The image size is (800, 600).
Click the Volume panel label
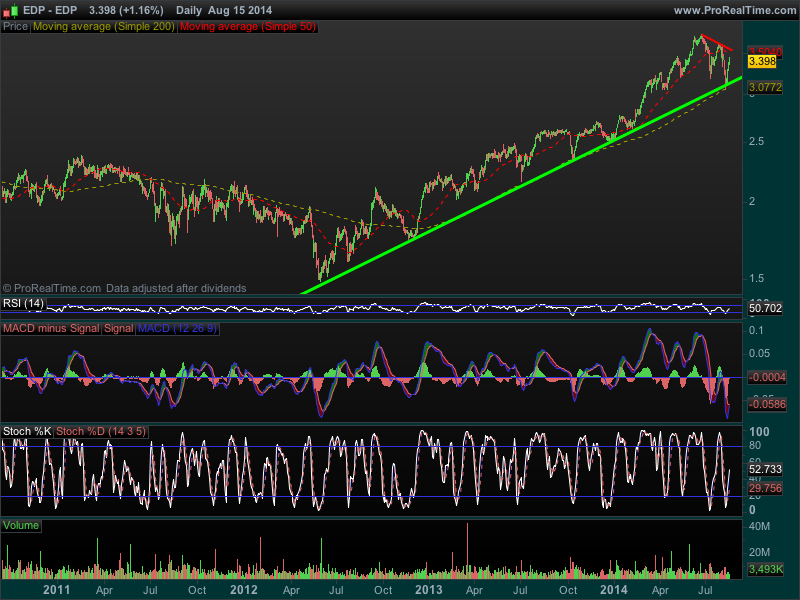(21, 526)
